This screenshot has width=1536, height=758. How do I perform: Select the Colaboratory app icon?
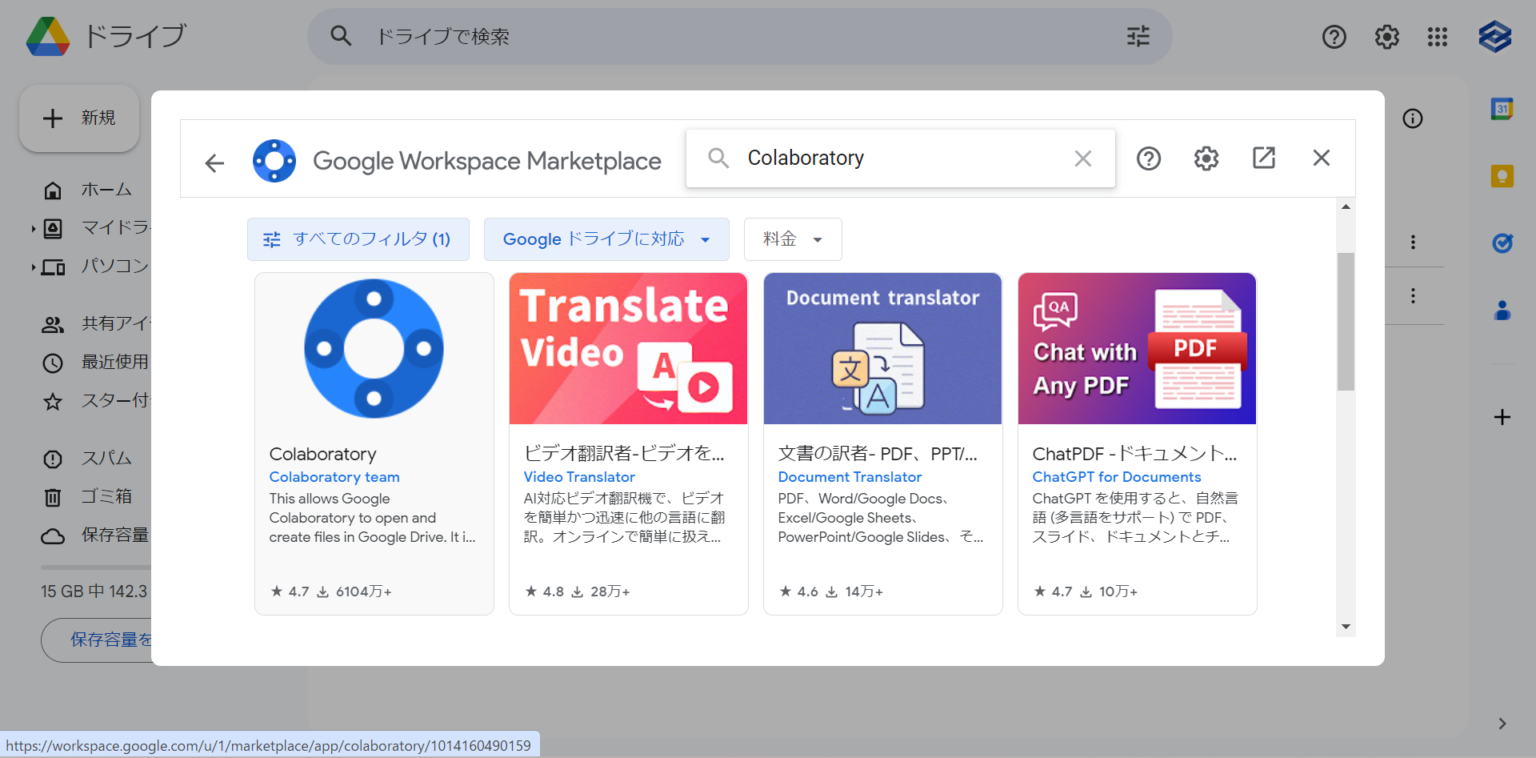click(373, 348)
